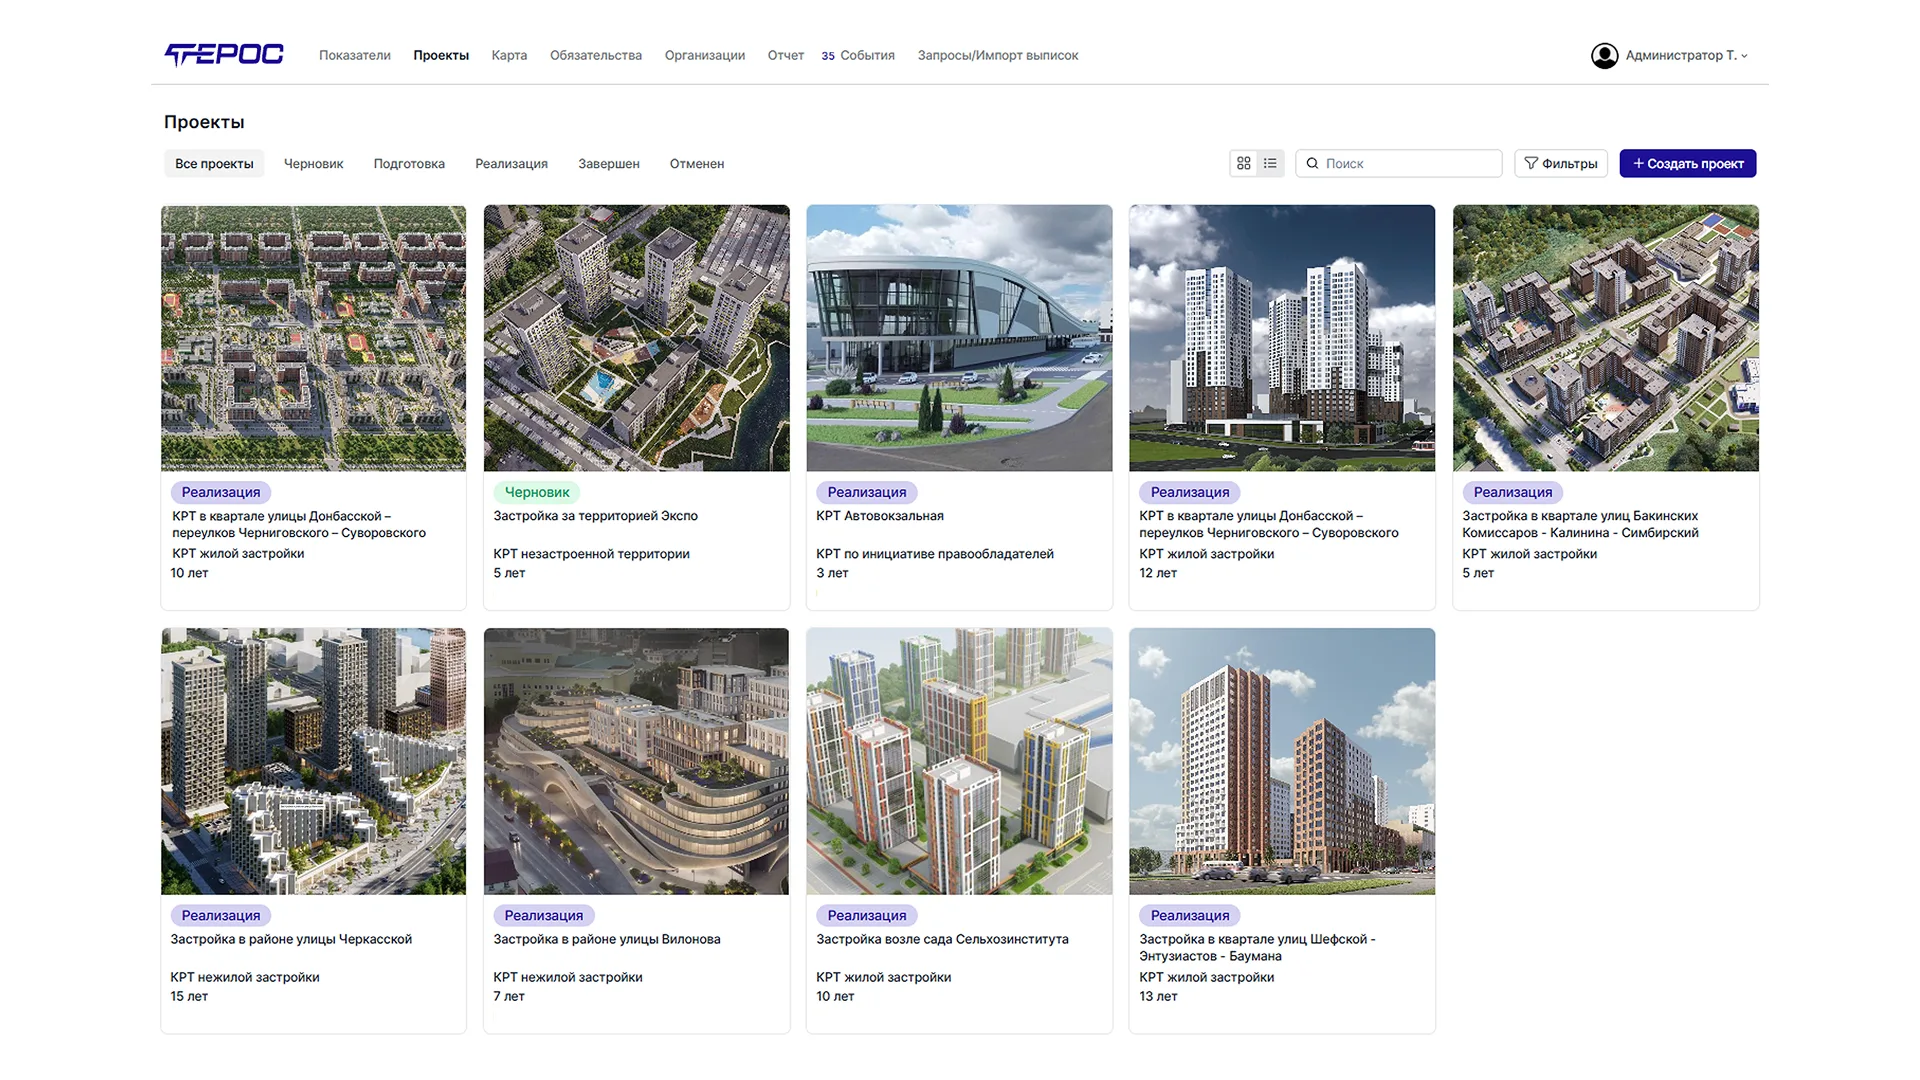Go to Обязательства section
The height and width of the screenshot is (1080, 1920).
point(596,55)
